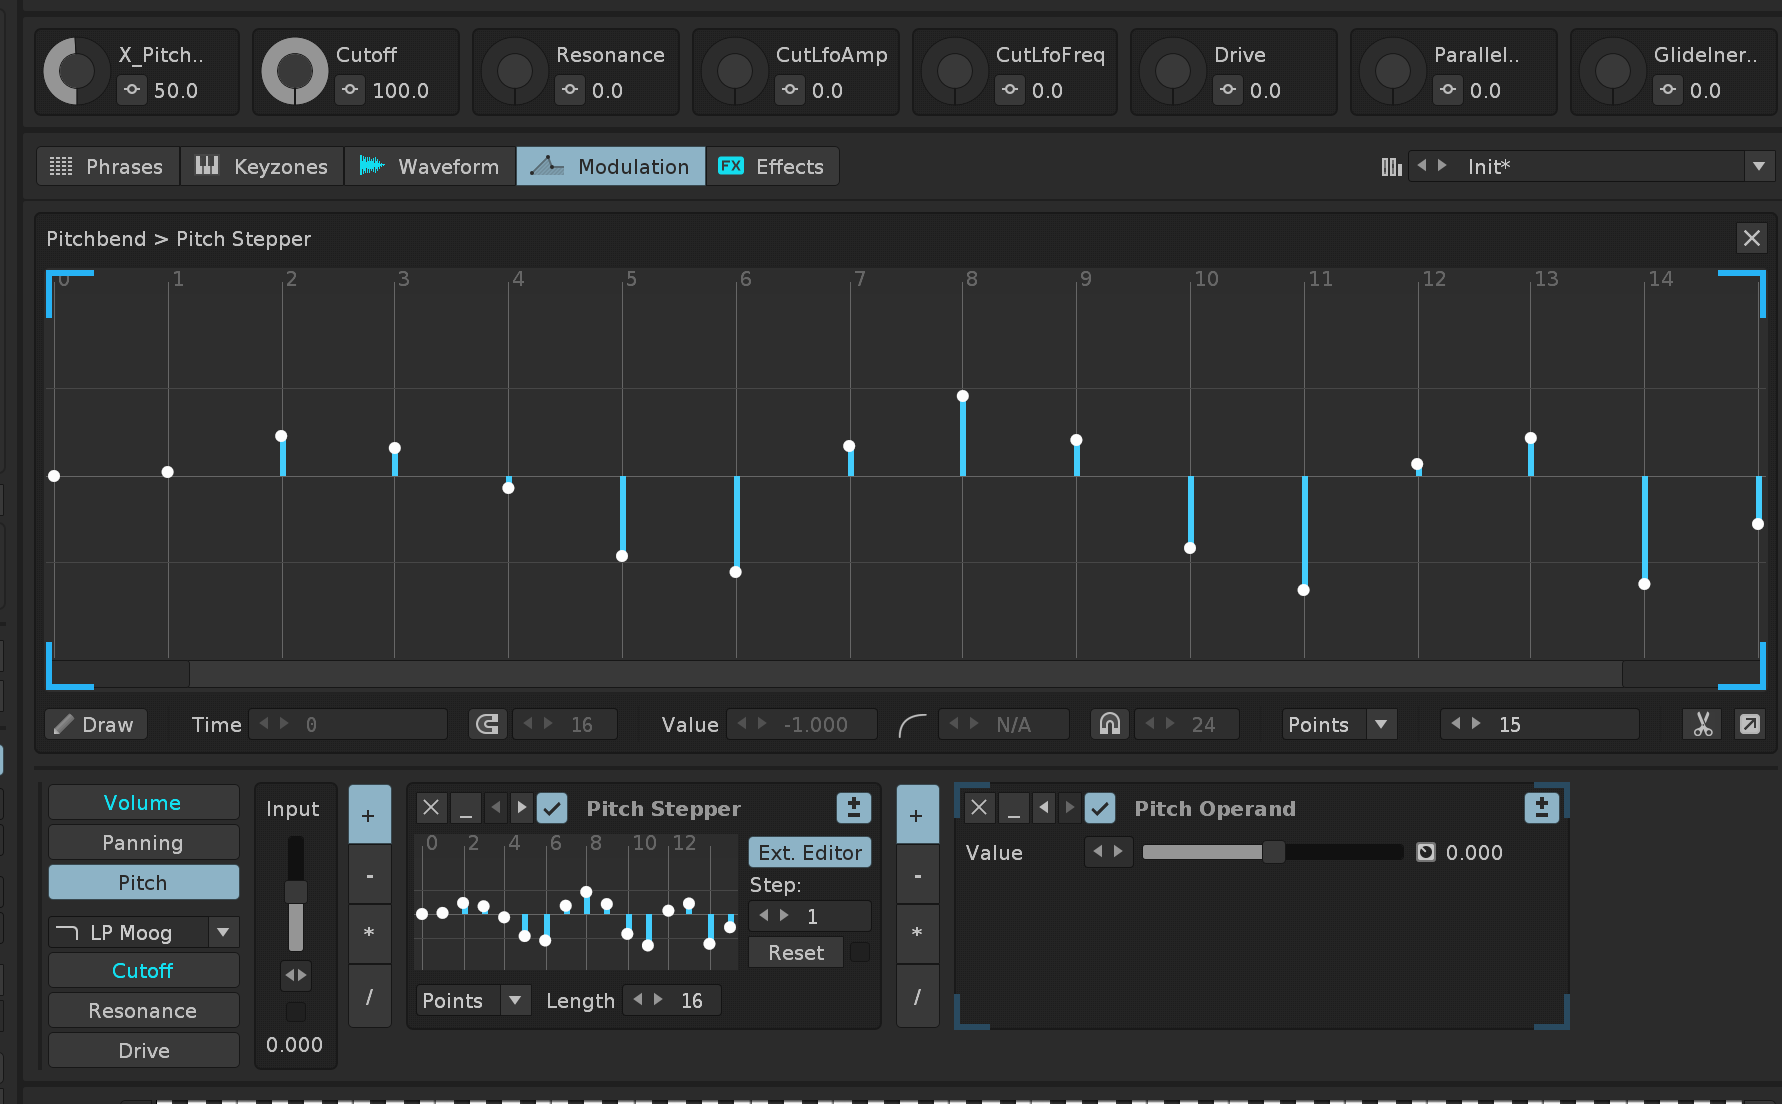The width and height of the screenshot is (1782, 1104).
Task: Minimize the Pitch Operand device
Action: tap(1013, 808)
